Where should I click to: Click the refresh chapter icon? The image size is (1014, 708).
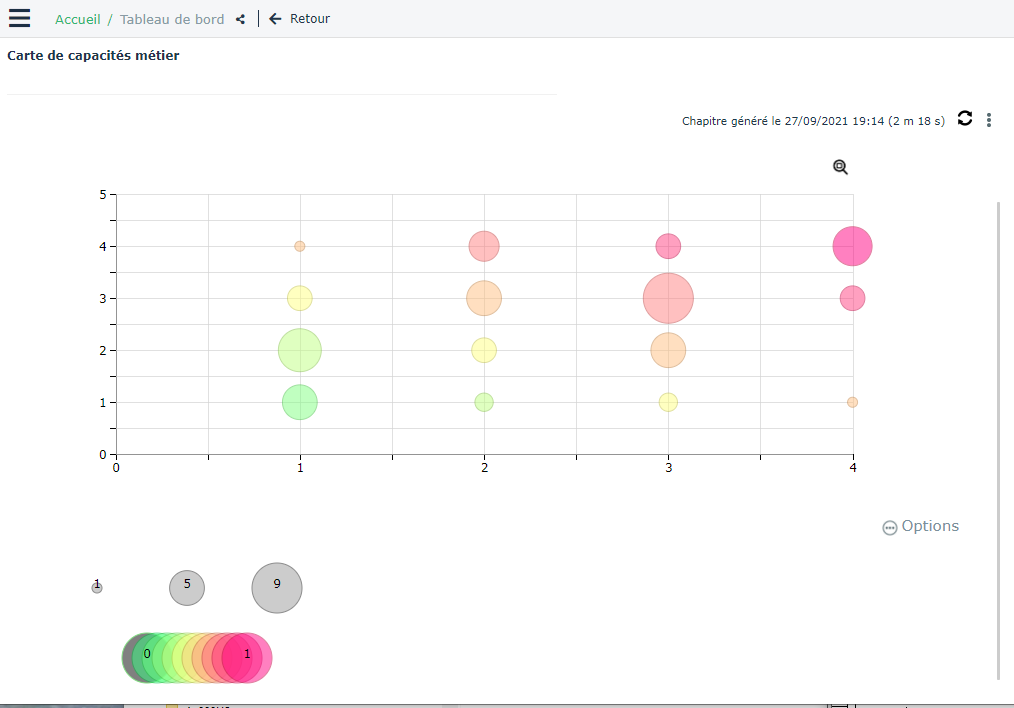pyautogui.click(x=965, y=118)
